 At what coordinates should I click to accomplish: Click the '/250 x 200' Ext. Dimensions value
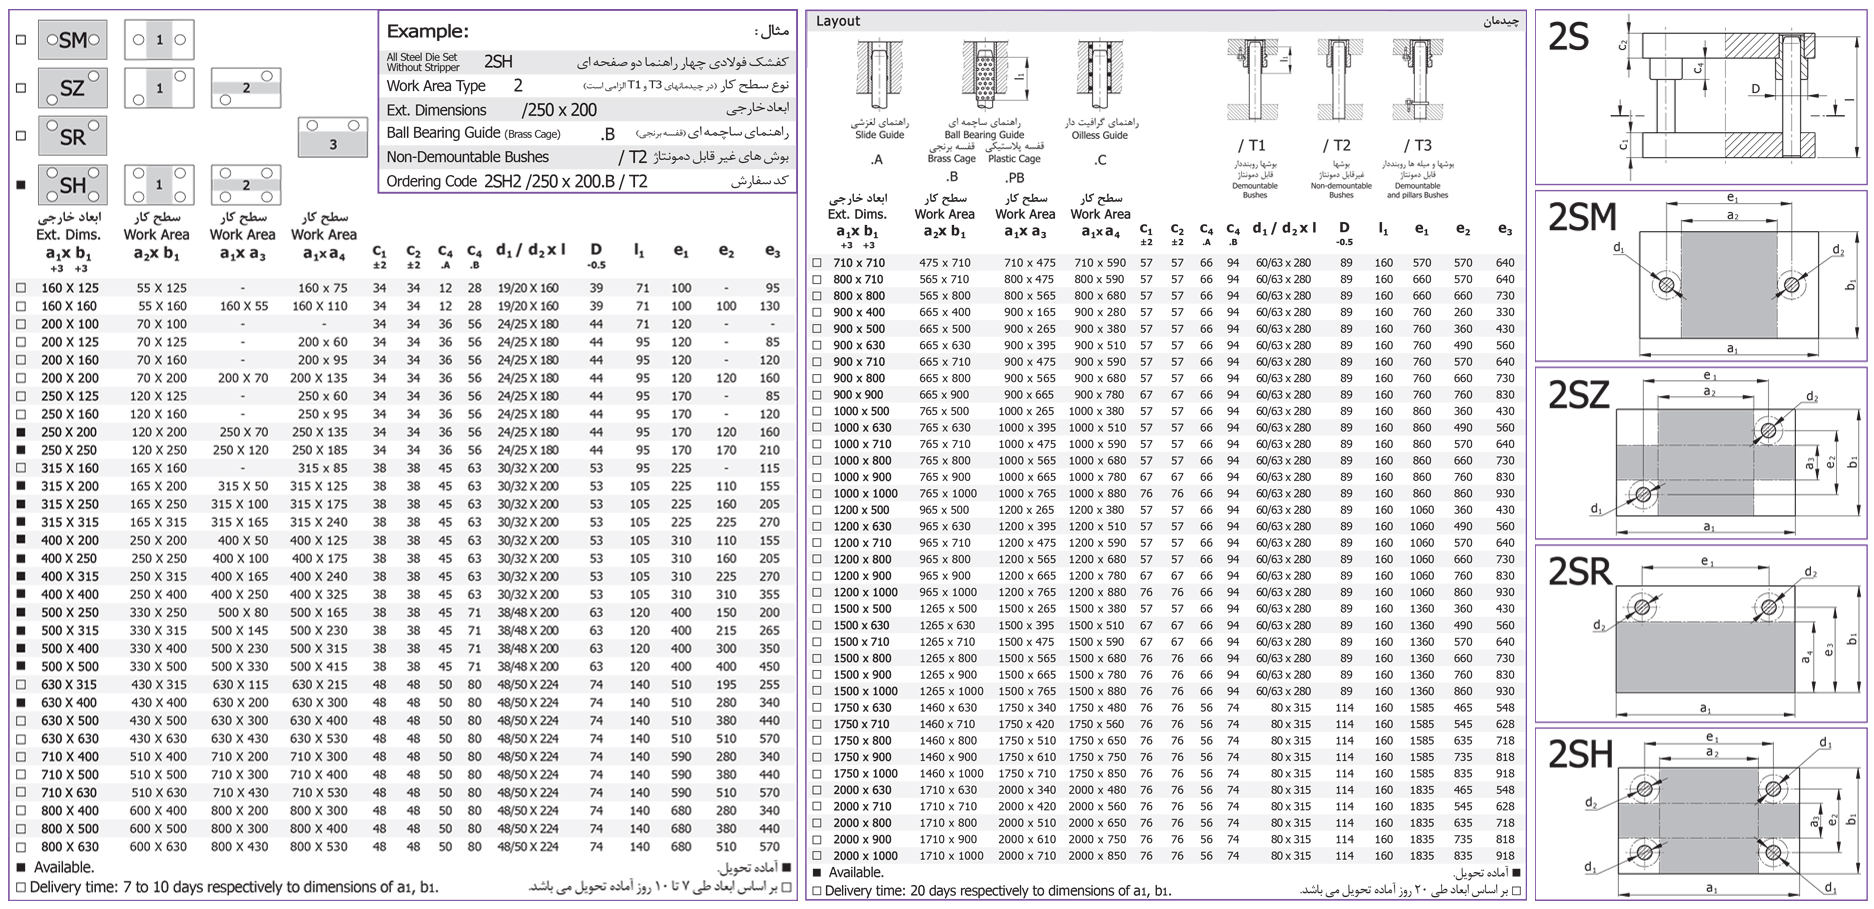click(x=559, y=110)
